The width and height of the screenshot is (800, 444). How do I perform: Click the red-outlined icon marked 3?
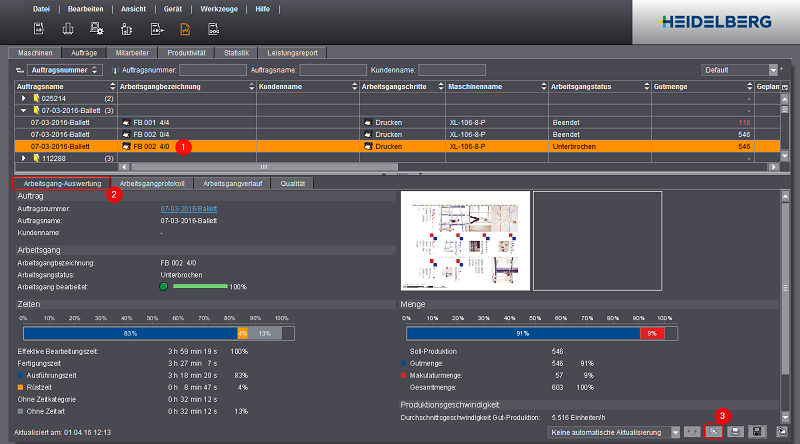(x=714, y=431)
